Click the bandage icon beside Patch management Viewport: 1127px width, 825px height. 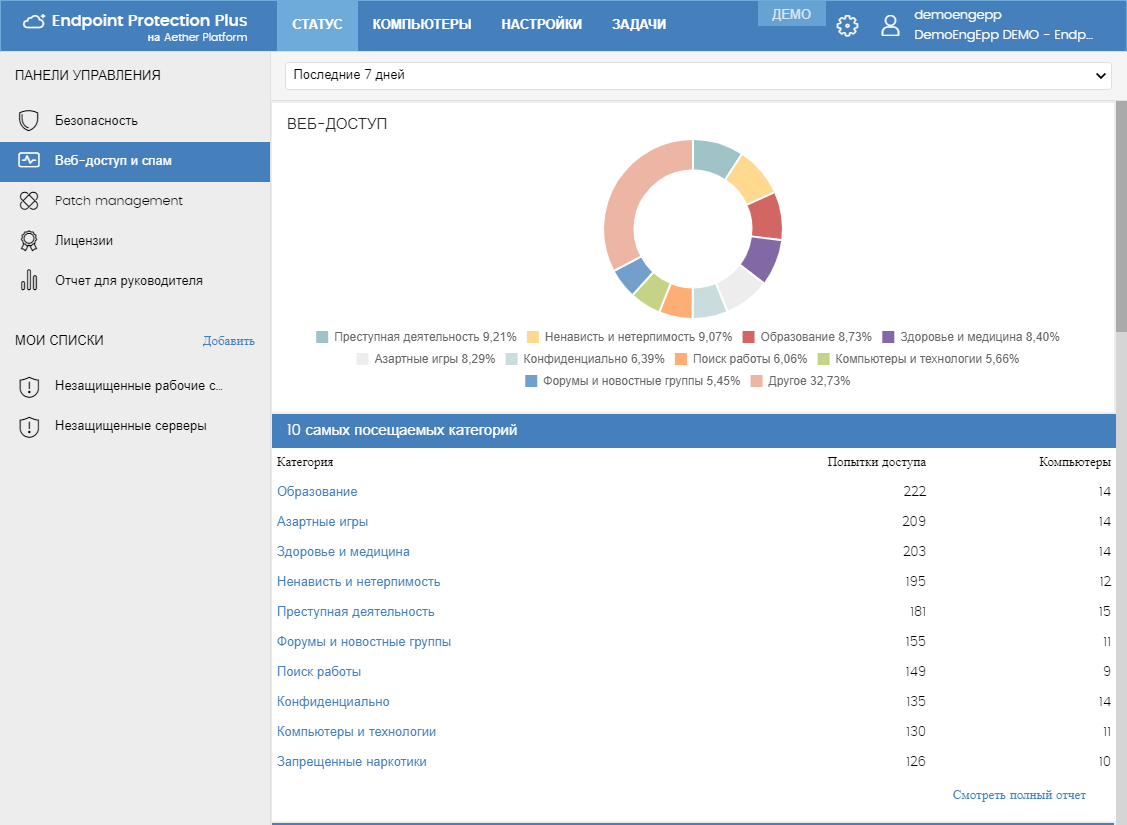click(29, 201)
